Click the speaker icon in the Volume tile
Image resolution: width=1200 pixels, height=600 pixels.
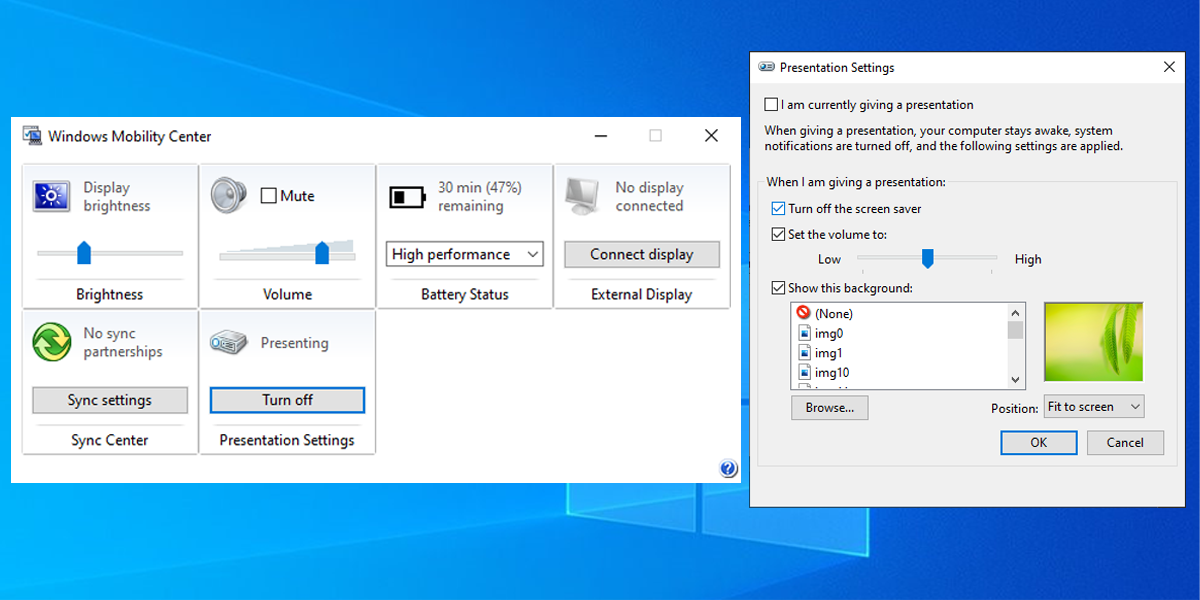(229, 195)
